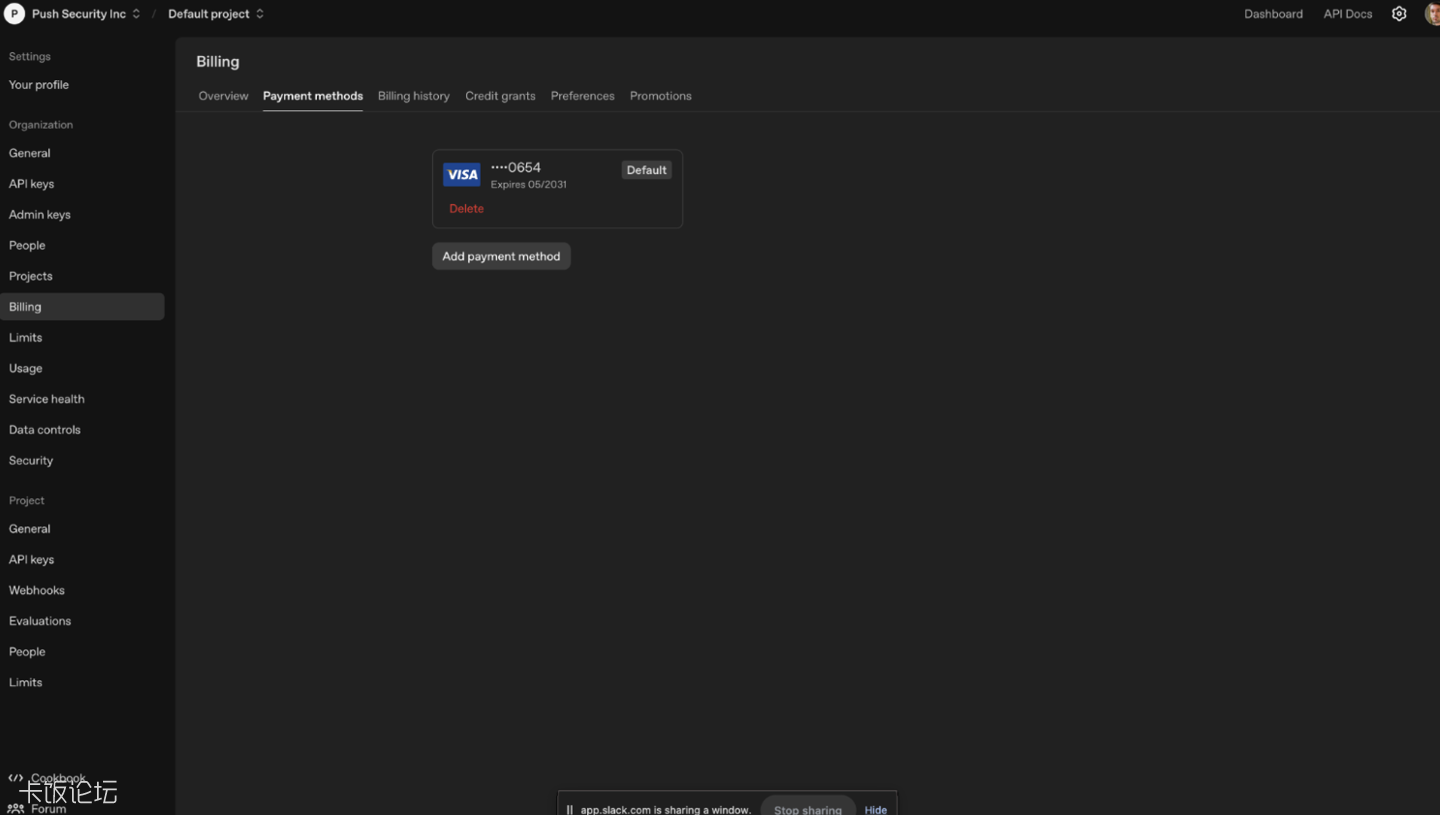The height and width of the screenshot is (815, 1440).
Task: Expand the Push Security Inc organization switcher
Action: click(x=86, y=14)
